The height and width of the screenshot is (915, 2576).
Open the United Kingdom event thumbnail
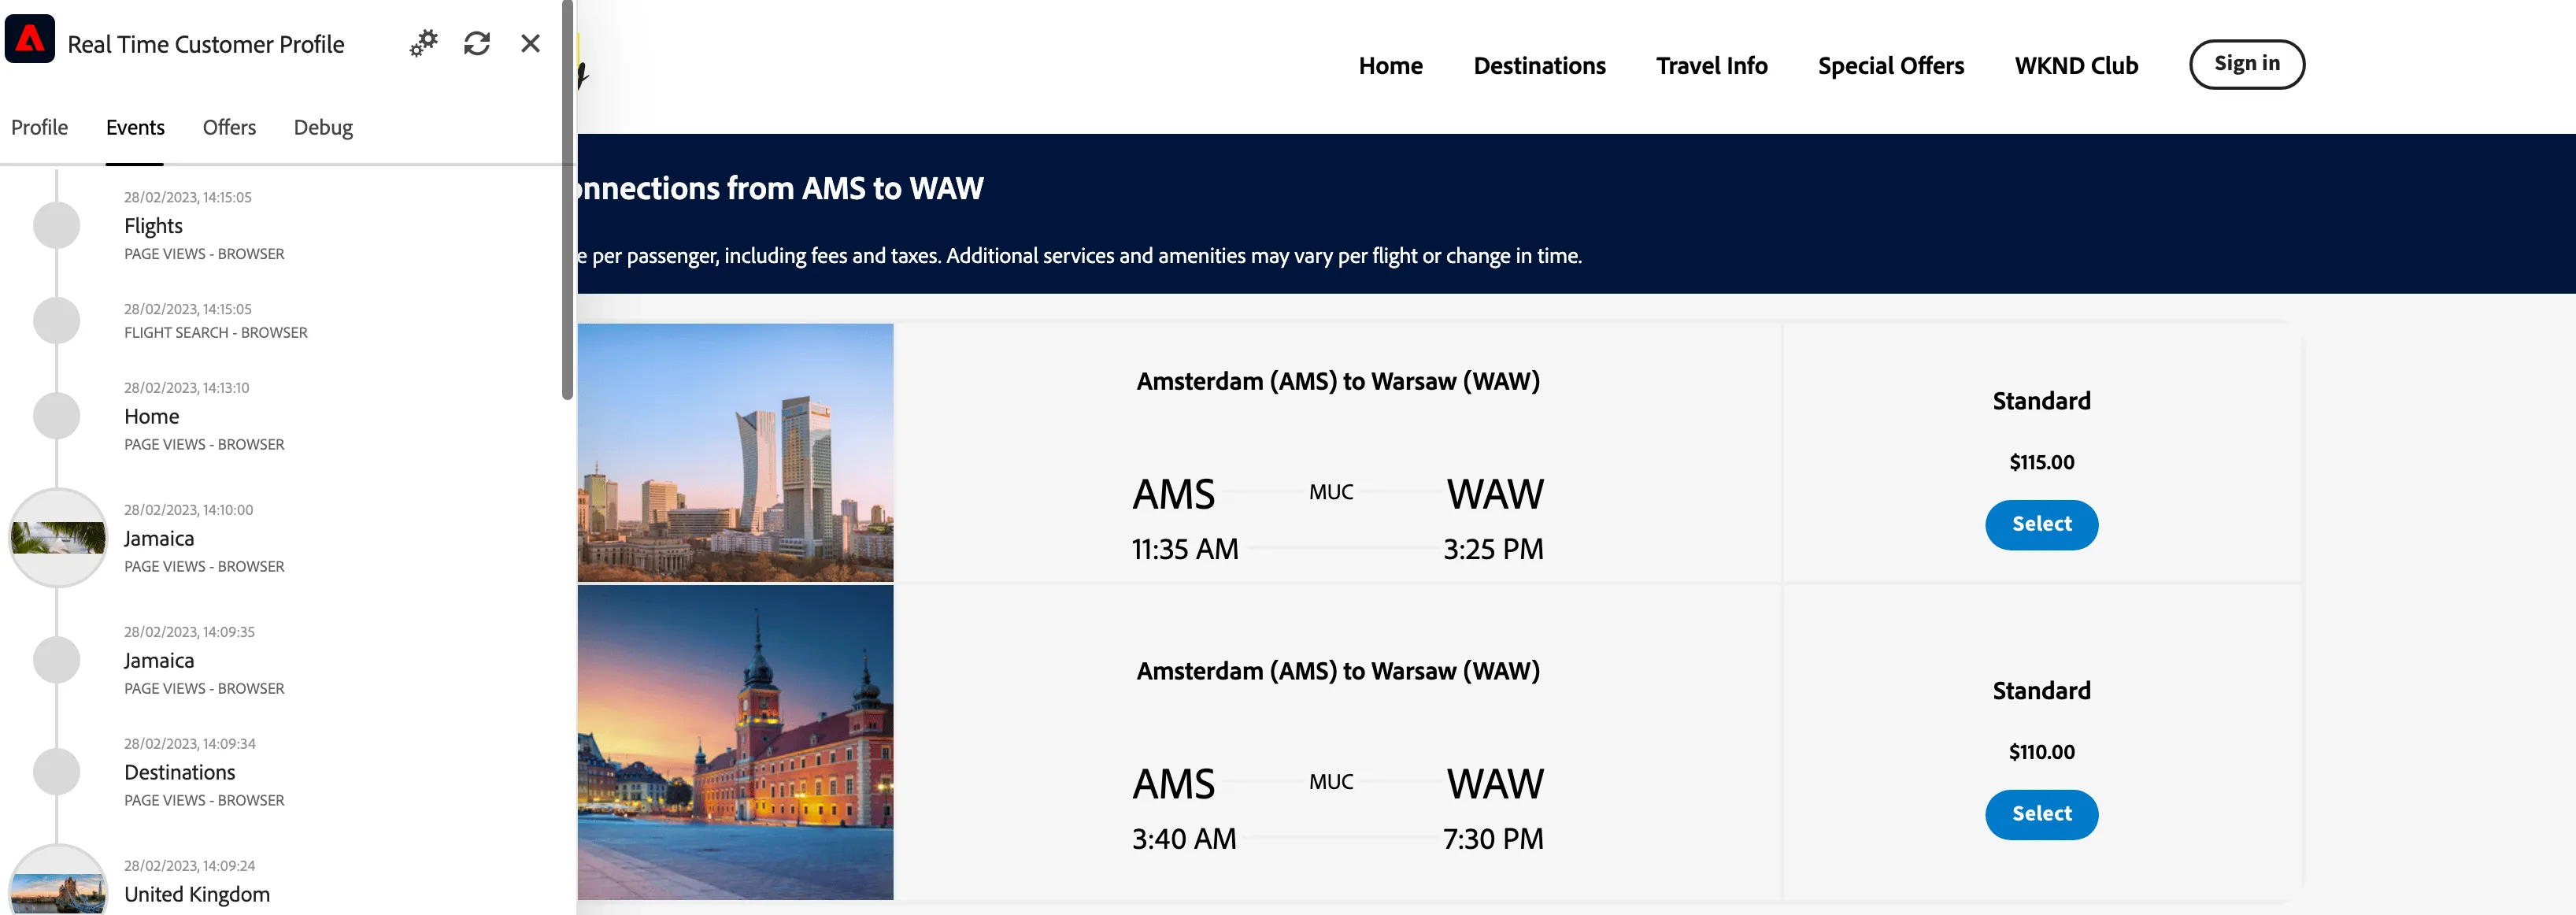[58, 881]
